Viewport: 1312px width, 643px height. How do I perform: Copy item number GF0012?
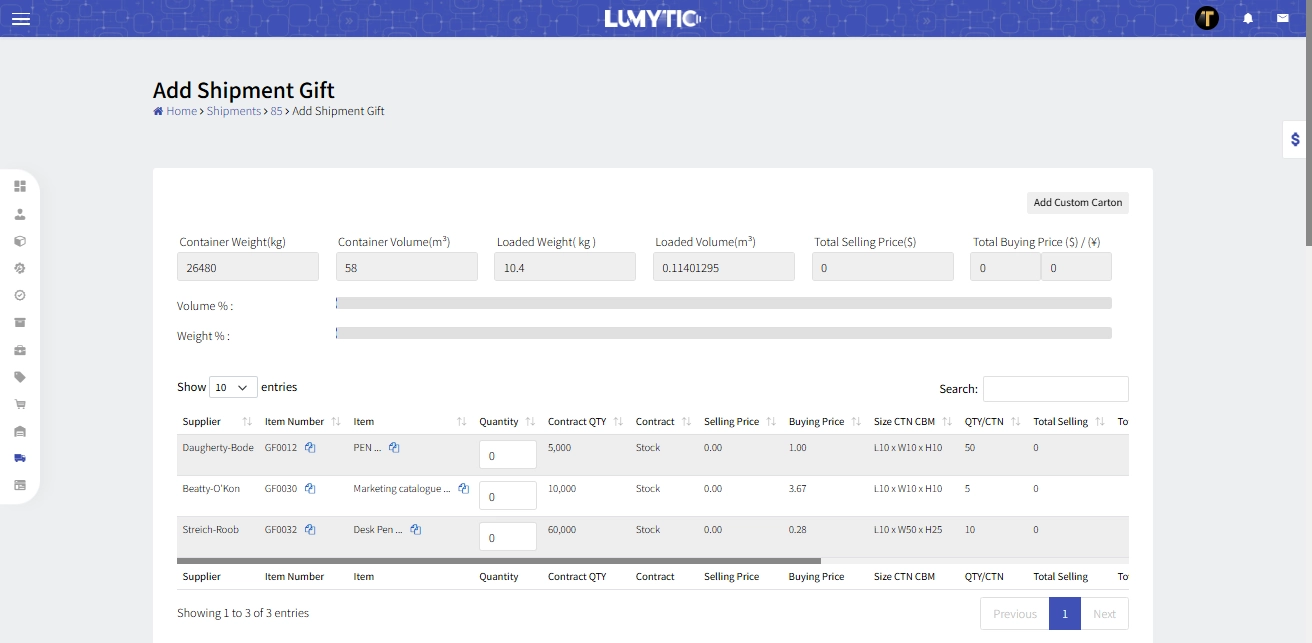point(310,448)
